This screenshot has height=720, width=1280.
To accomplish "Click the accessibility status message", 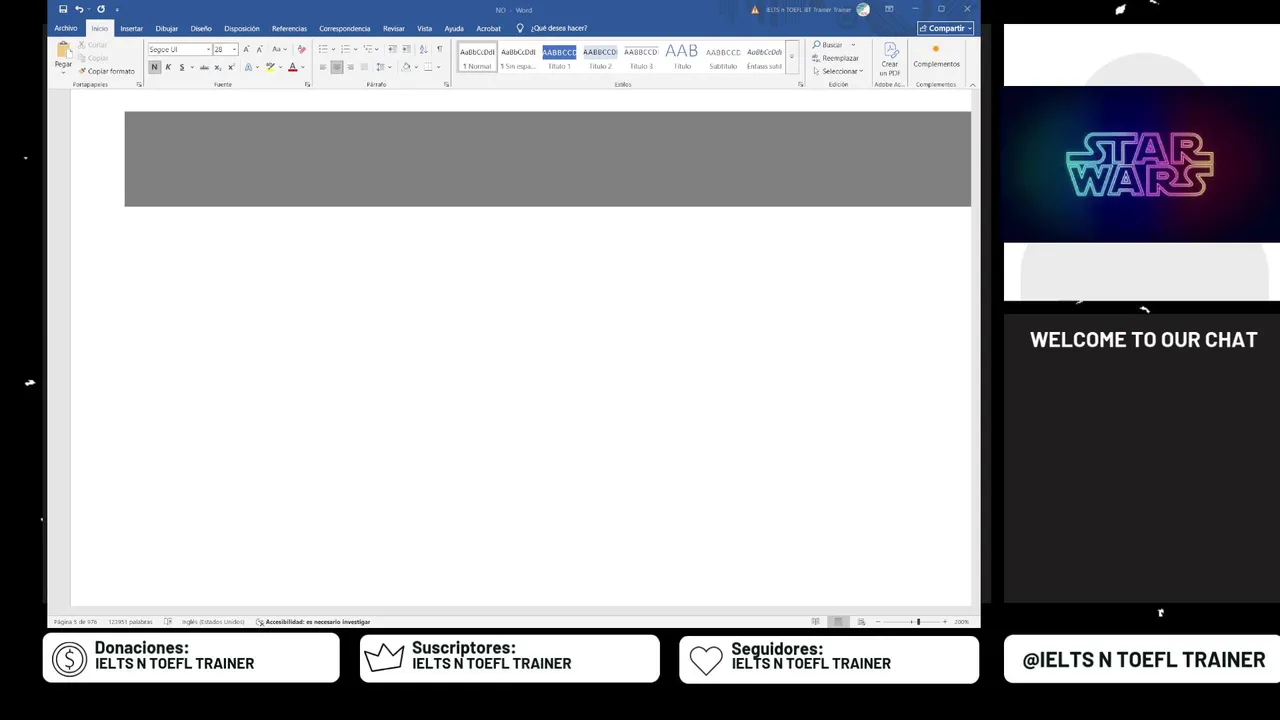I will pos(313,622).
